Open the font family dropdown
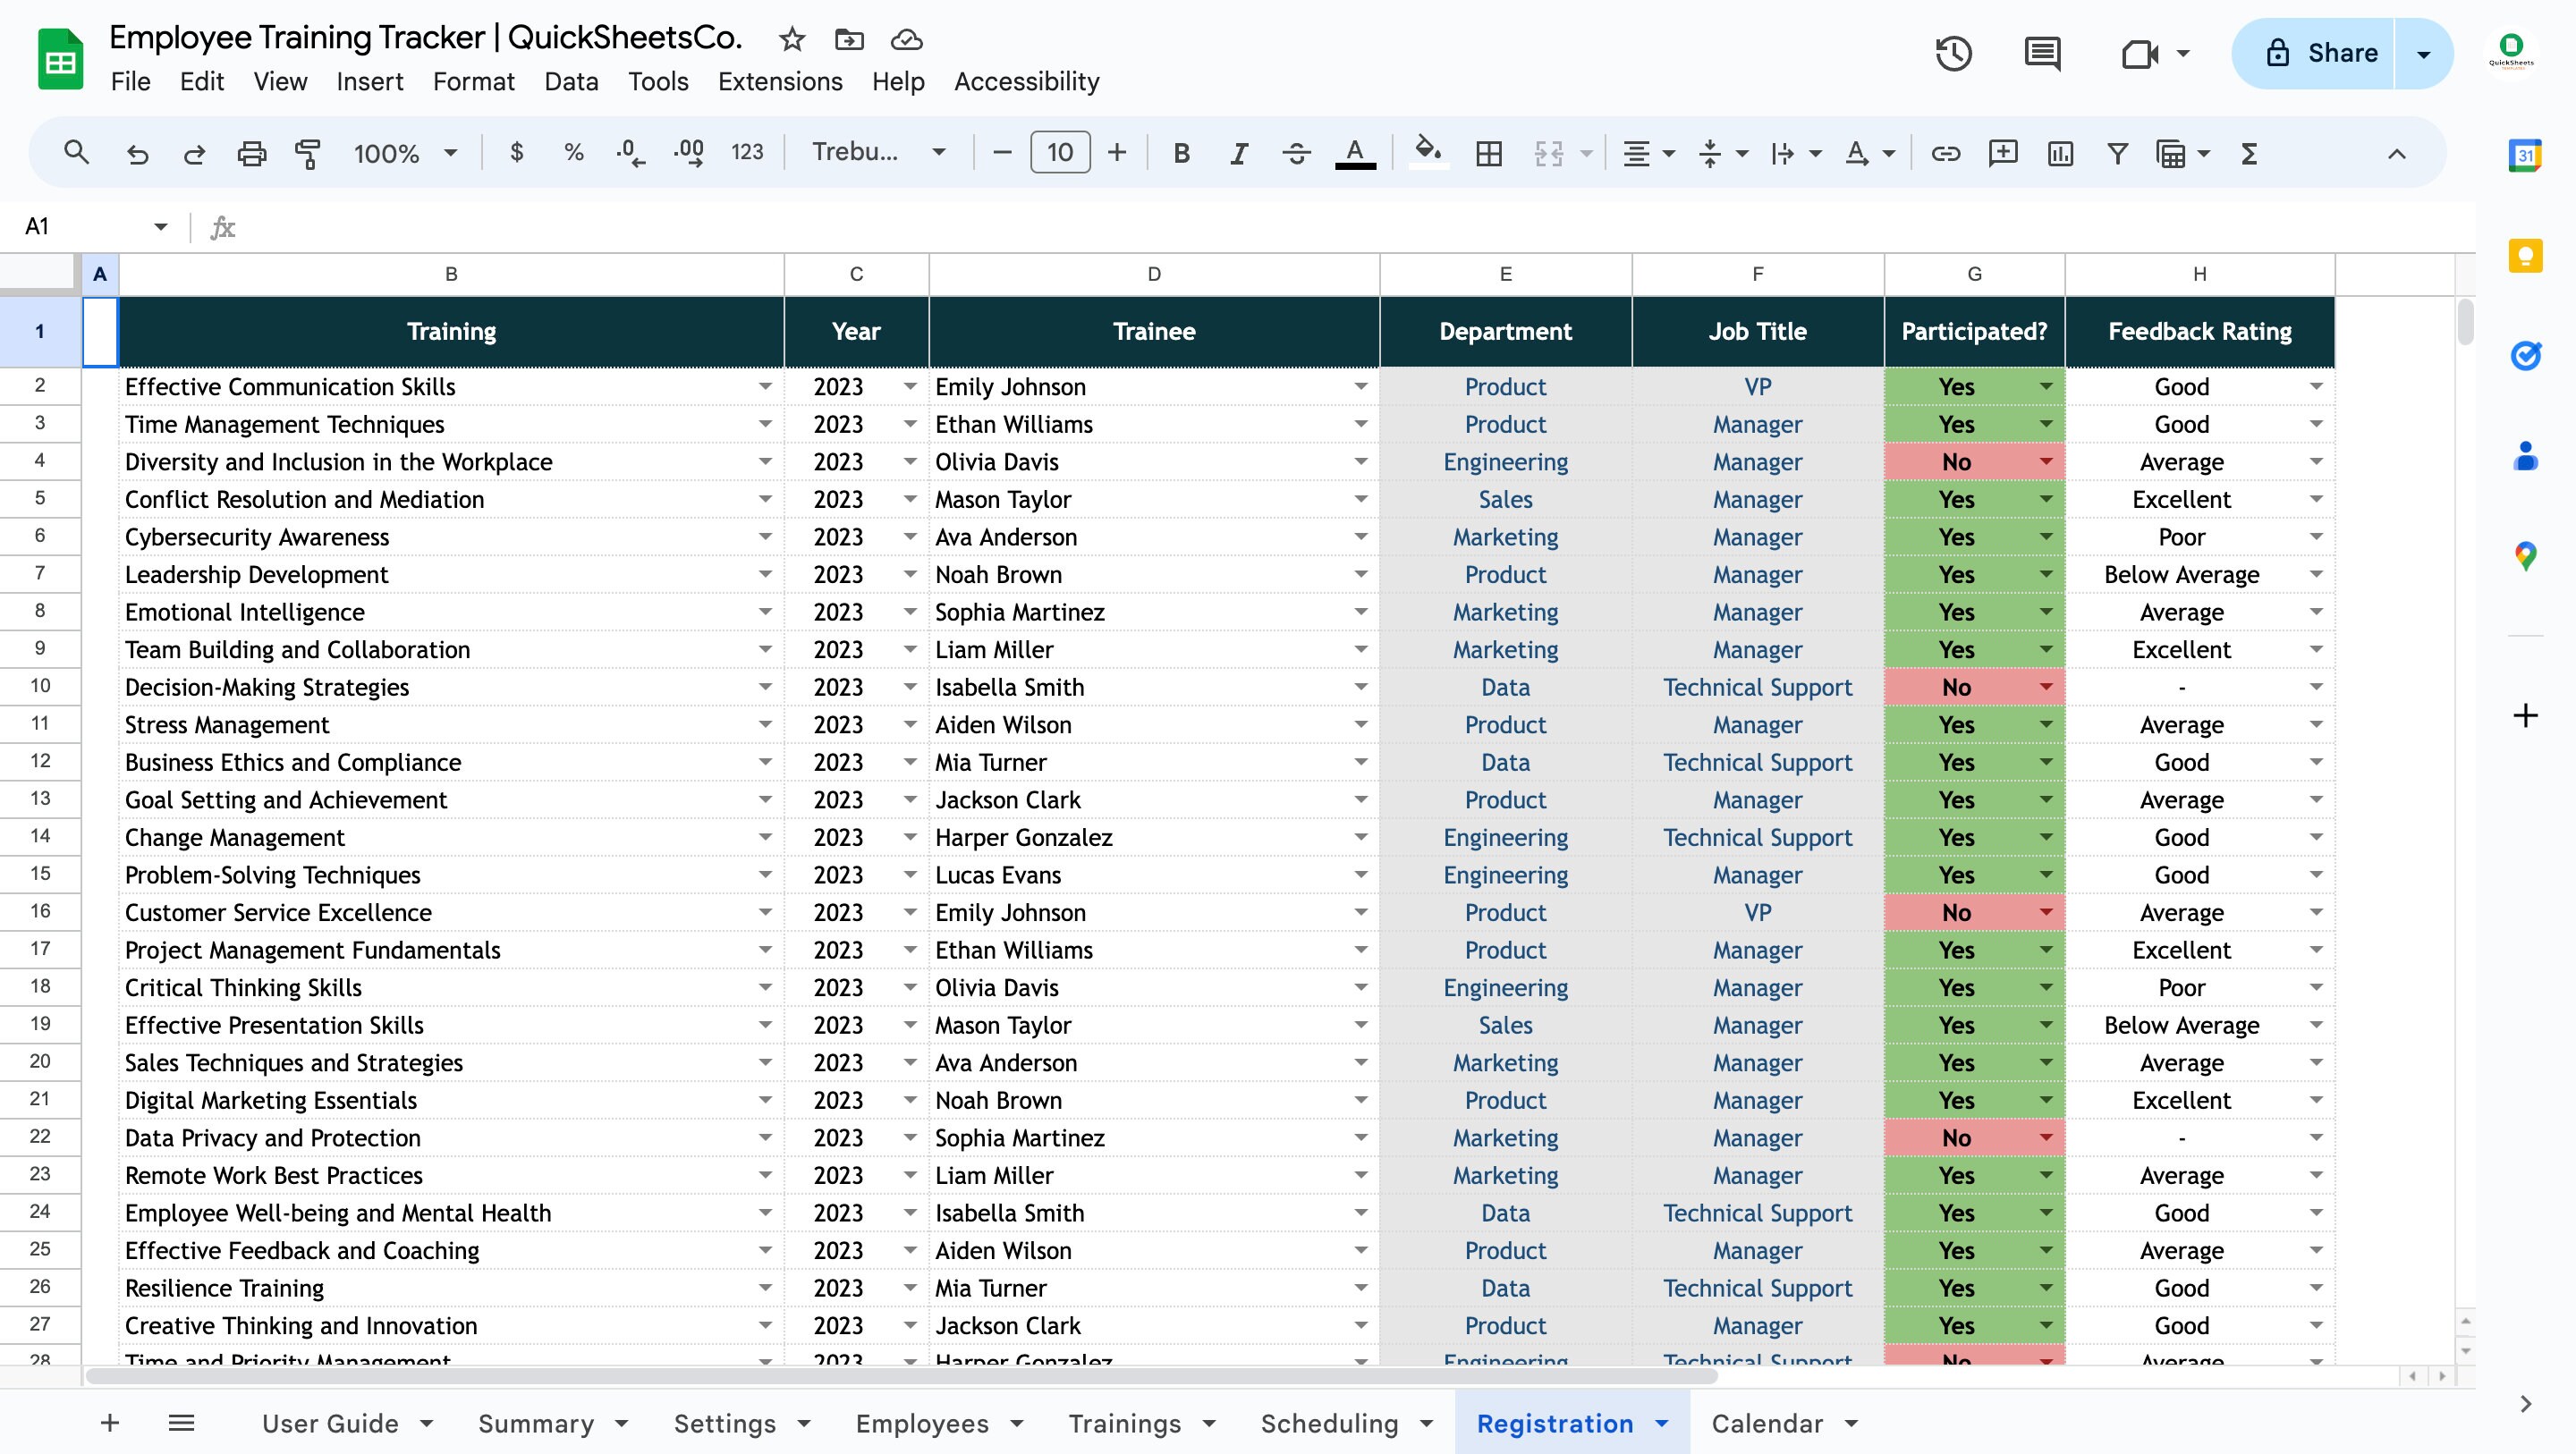The height and width of the screenshot is (1454, 2576). 878,153
